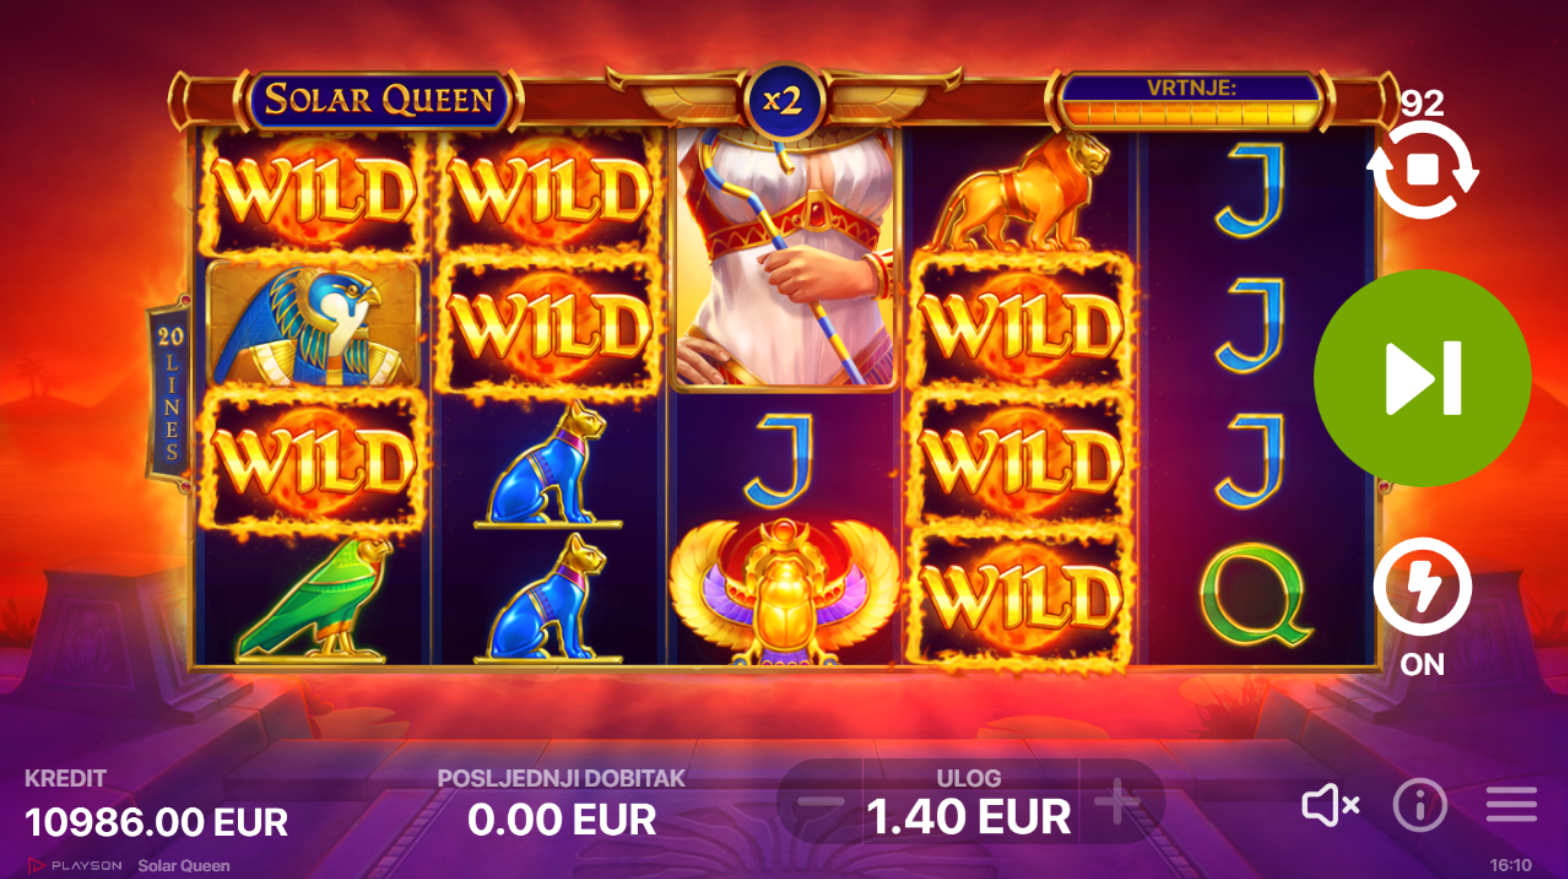Screen dimensions: 1568x879
Task: Click the Solar Queen logo banner
Action: click(378, 100)
